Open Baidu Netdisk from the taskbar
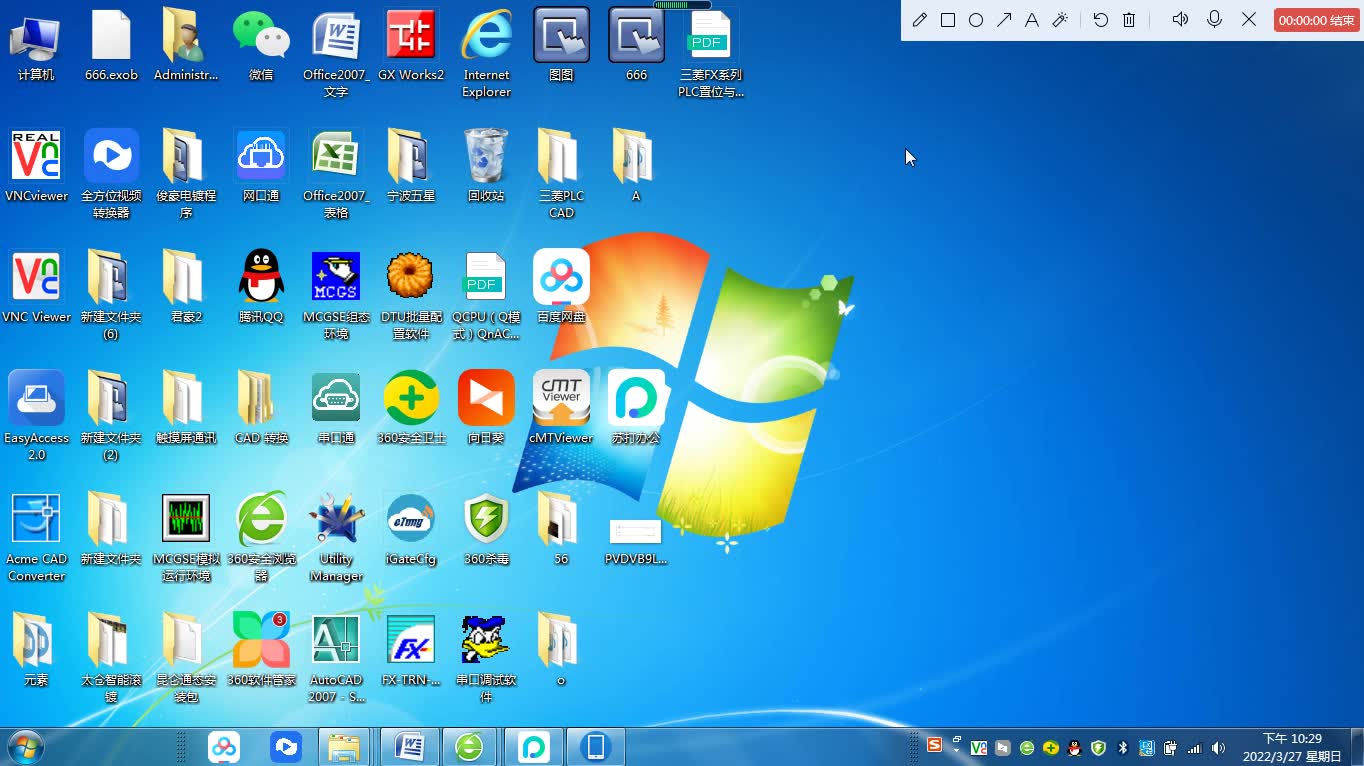1364x766 pixels. [224, 747]
